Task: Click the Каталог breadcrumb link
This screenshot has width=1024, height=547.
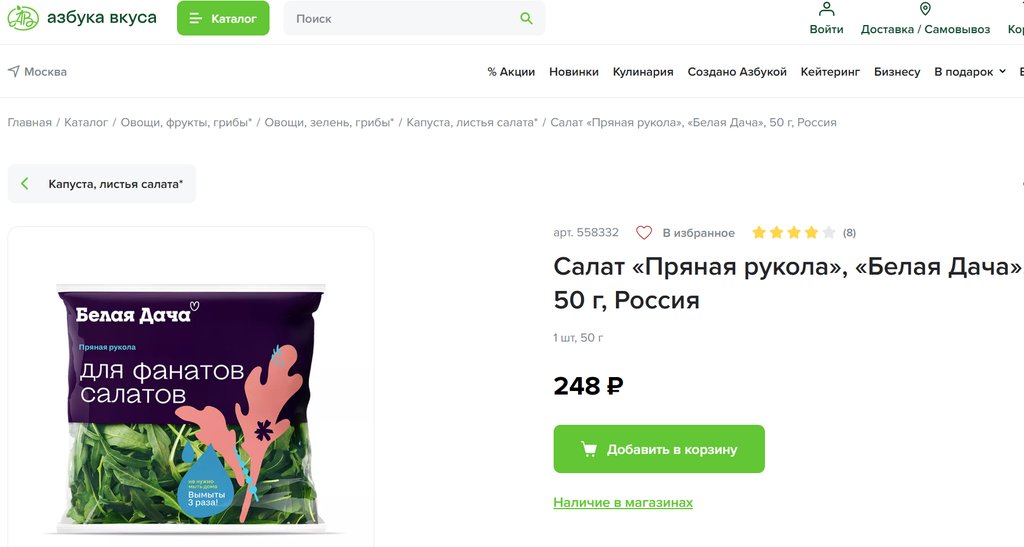Action: [86, 122]
